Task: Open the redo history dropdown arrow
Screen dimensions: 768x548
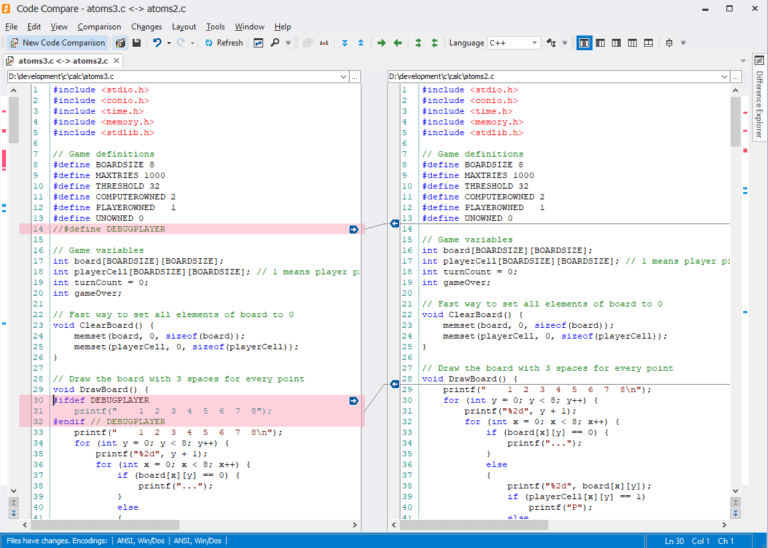Action: pyautogui.click(x=192, y=43)
